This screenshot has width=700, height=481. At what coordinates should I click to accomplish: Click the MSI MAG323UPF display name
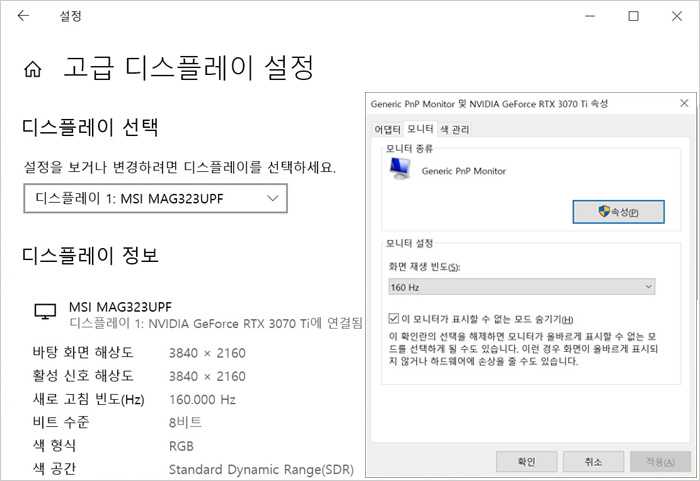pyautogui.click(x=120, y=307)
